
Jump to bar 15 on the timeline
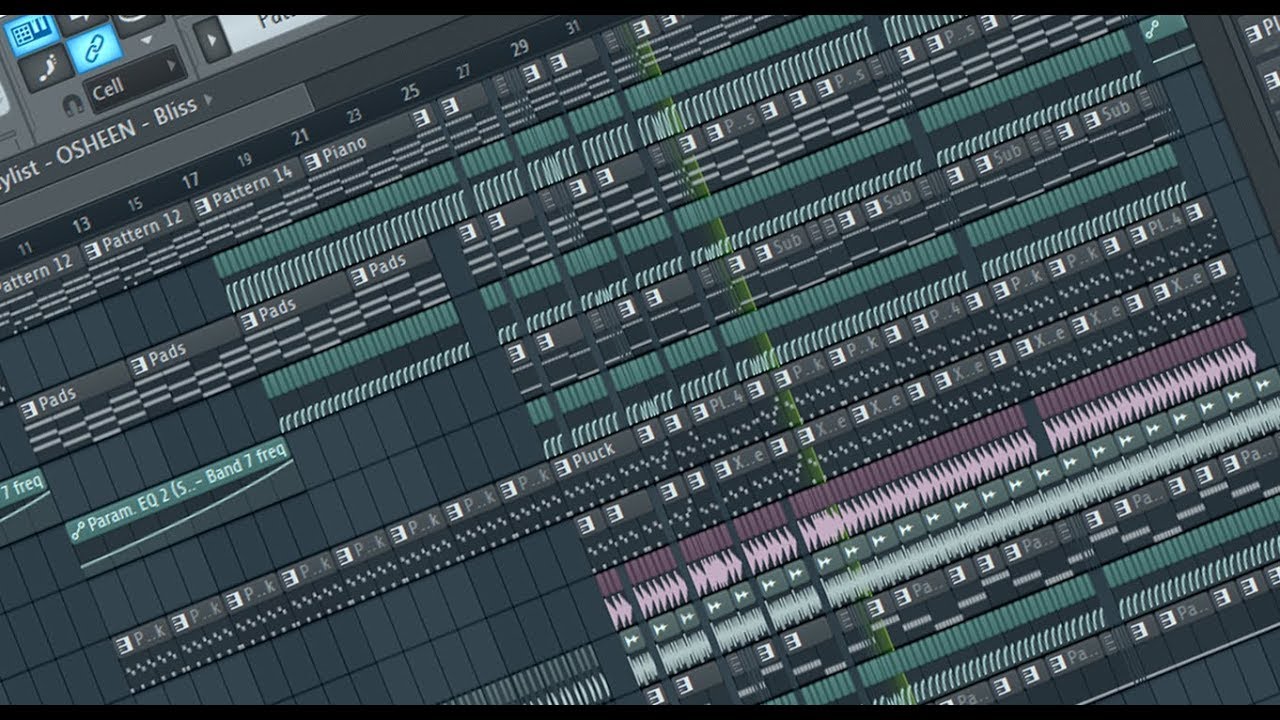[x=135, y=203]
